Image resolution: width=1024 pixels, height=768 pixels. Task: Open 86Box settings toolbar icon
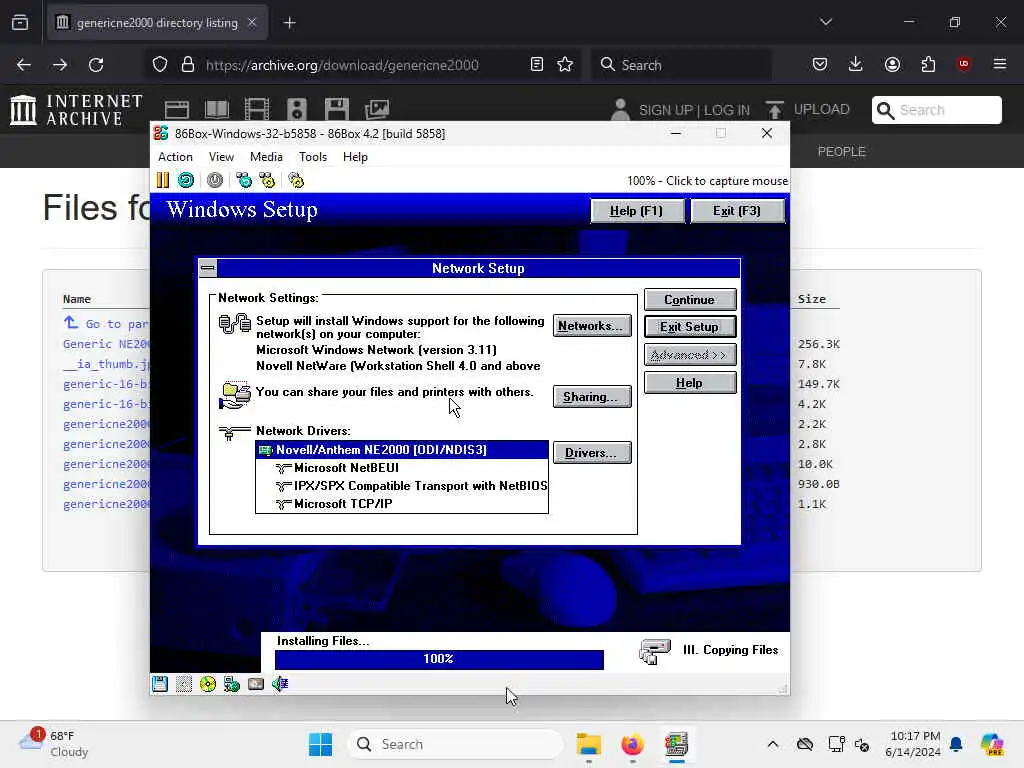click(x=296, y=180)
